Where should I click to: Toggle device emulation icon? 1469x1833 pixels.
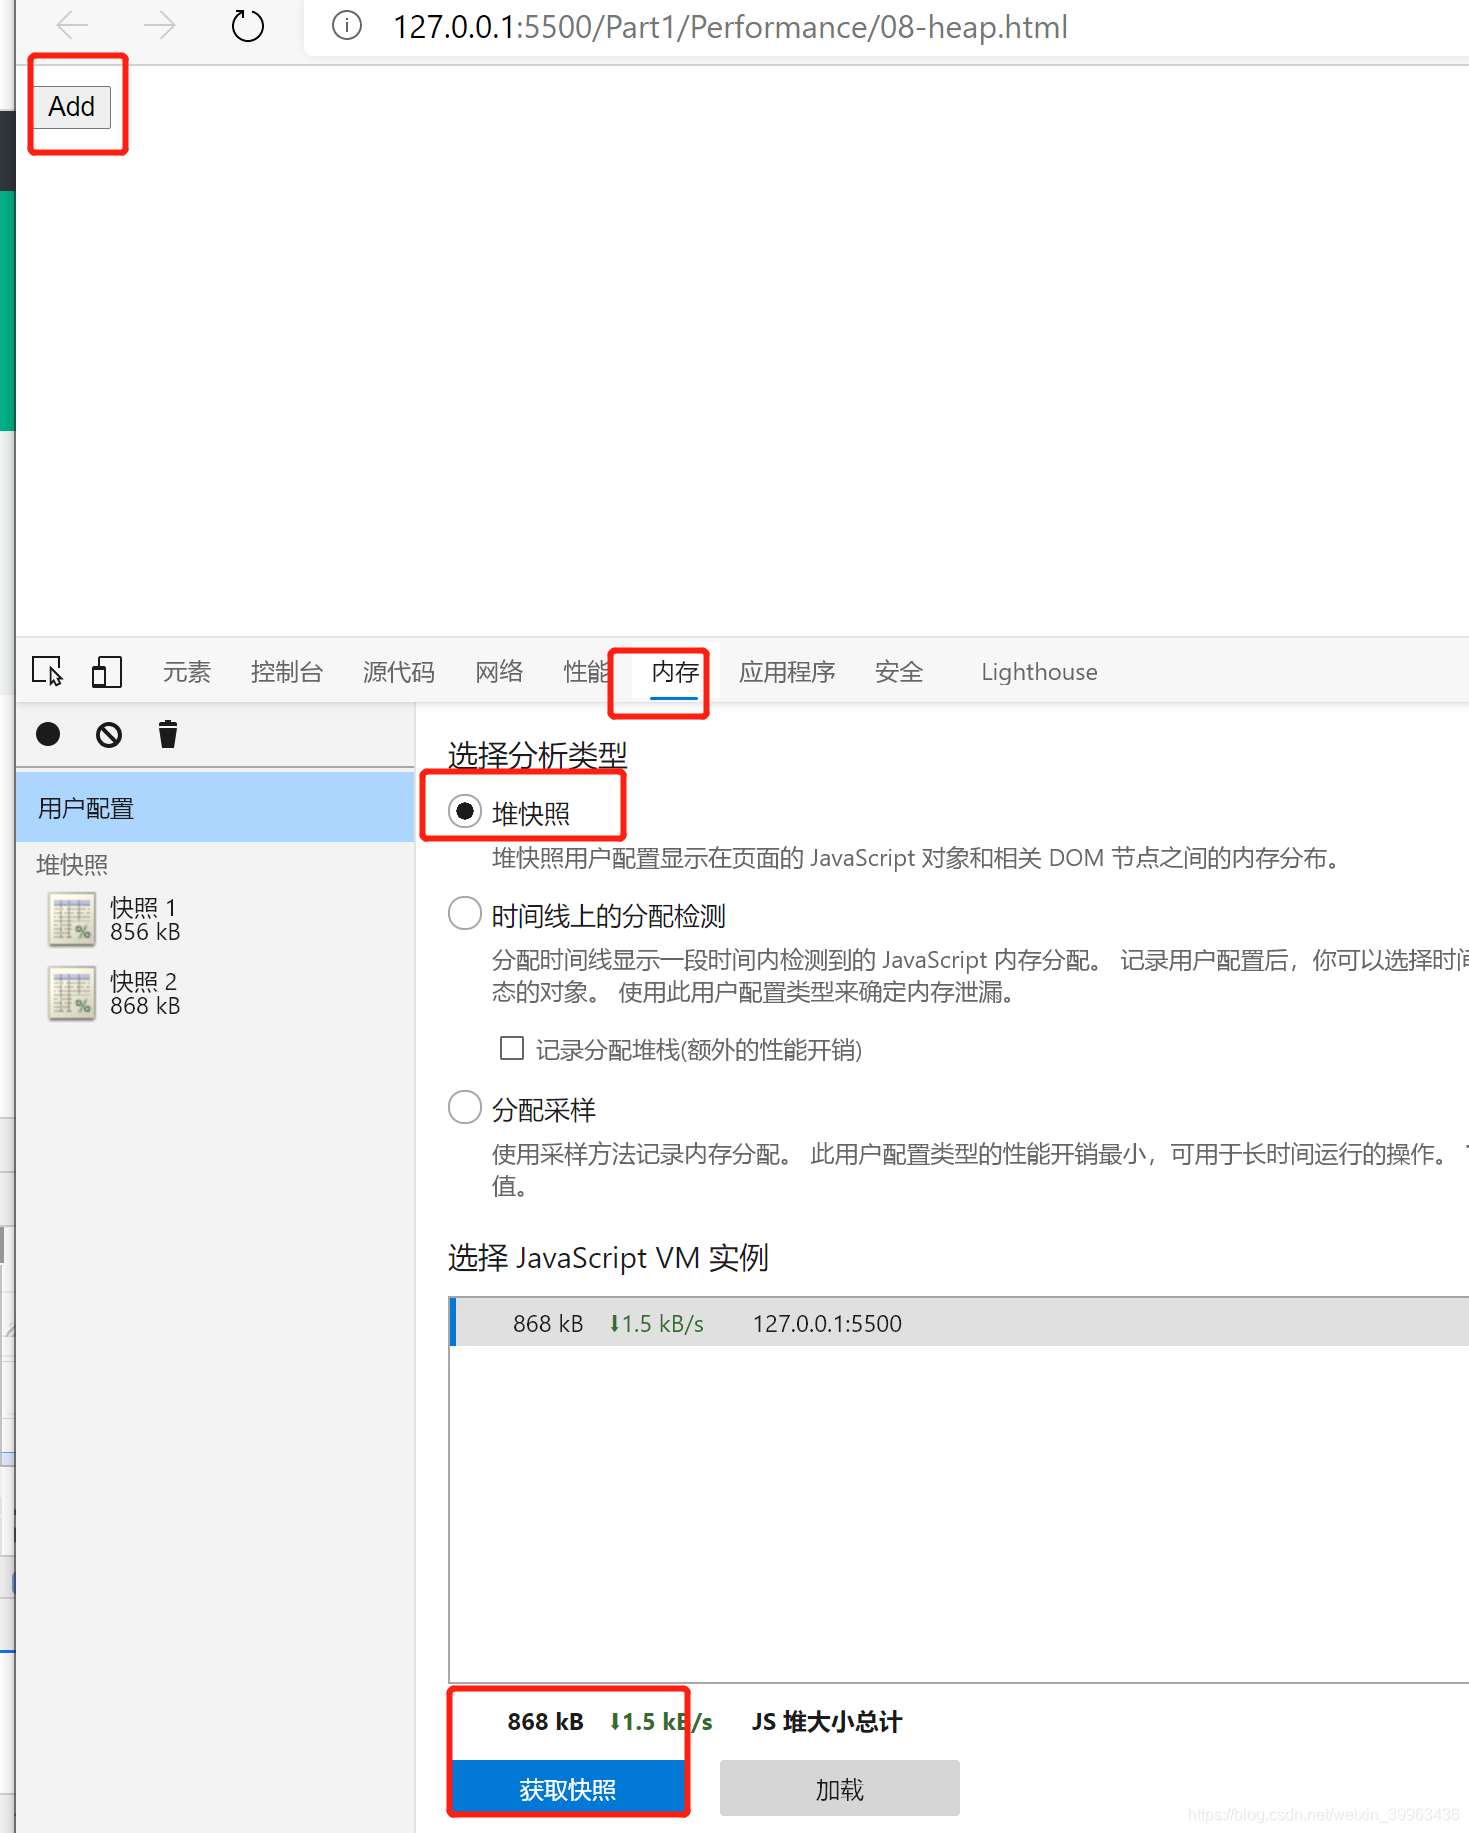point(107,671)
